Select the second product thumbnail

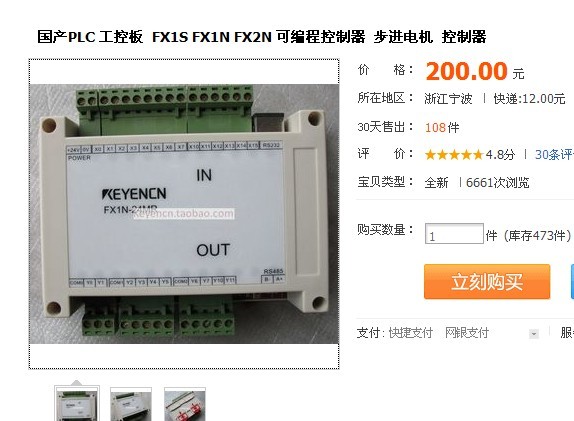(x=131, y=404)
